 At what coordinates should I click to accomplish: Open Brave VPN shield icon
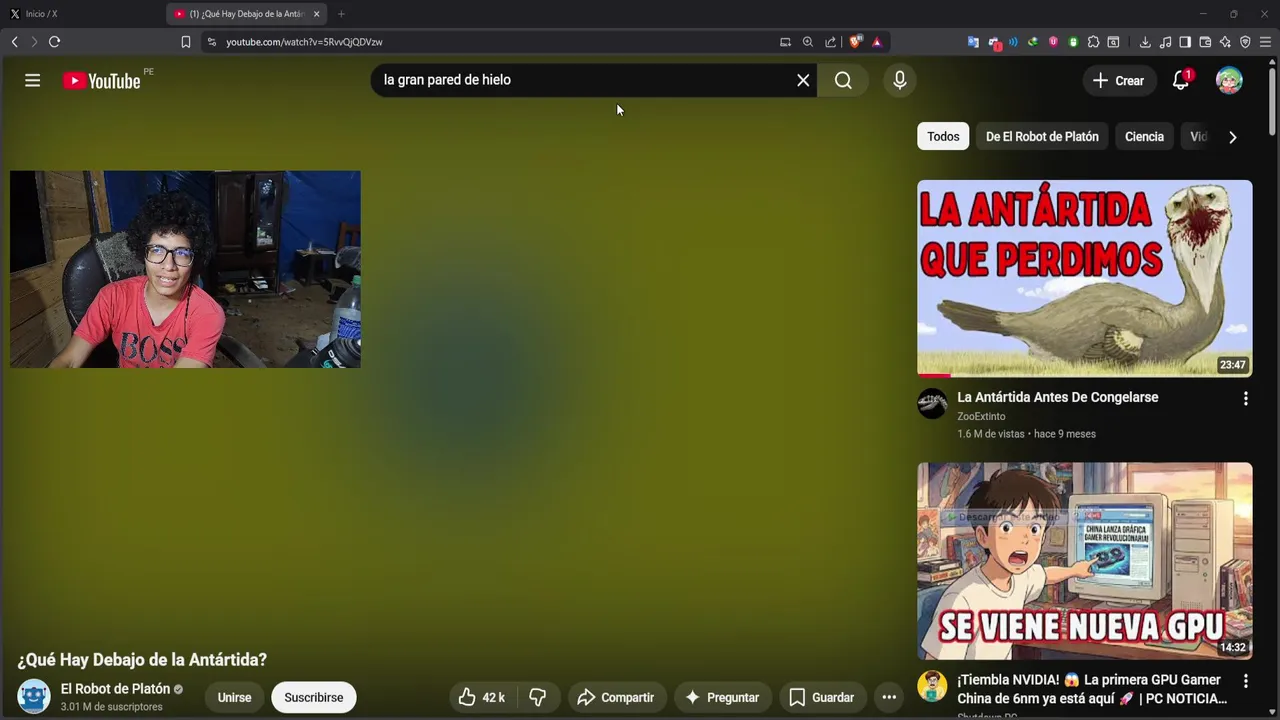point(1245,42)
